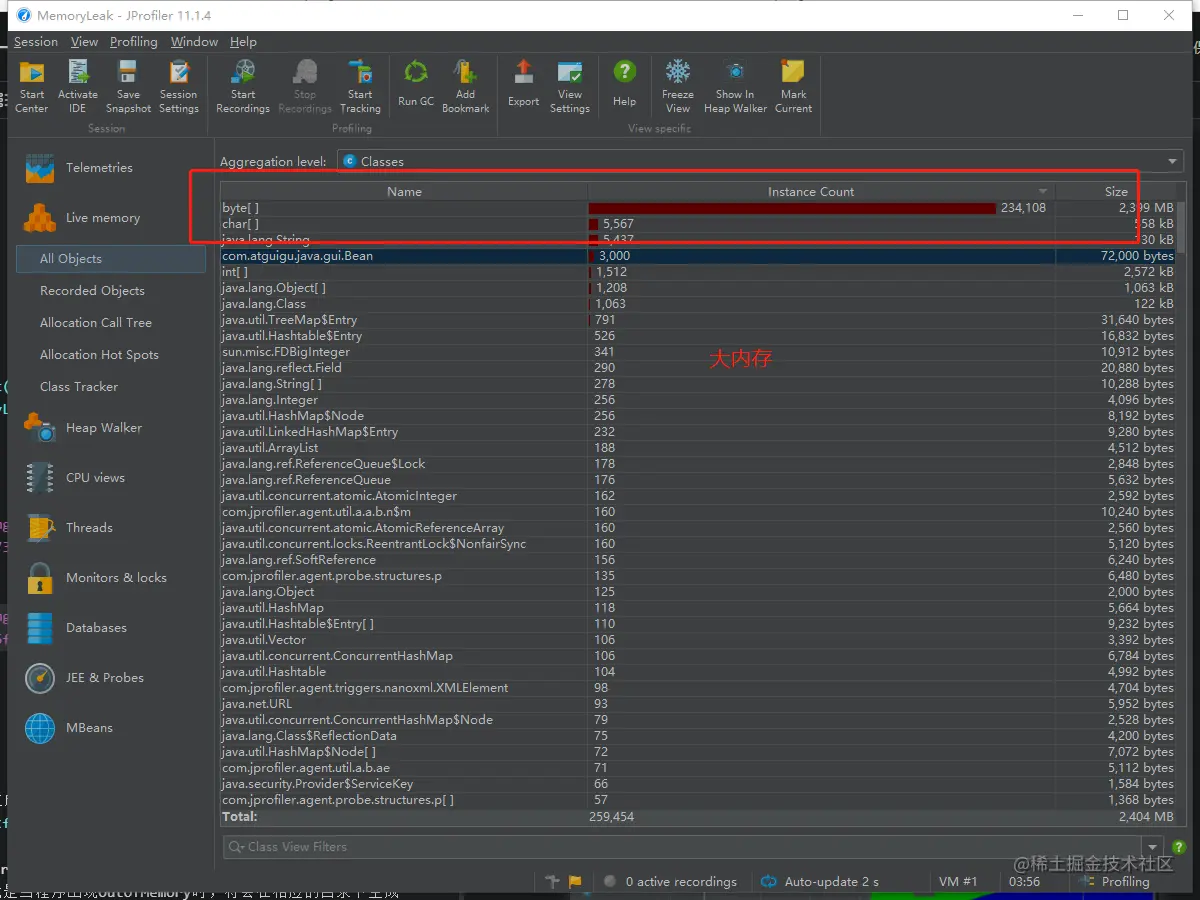Open the Class View Filters dropdown arrow
This screenshot has height=900, width=1200.
tap(1154, 847)
